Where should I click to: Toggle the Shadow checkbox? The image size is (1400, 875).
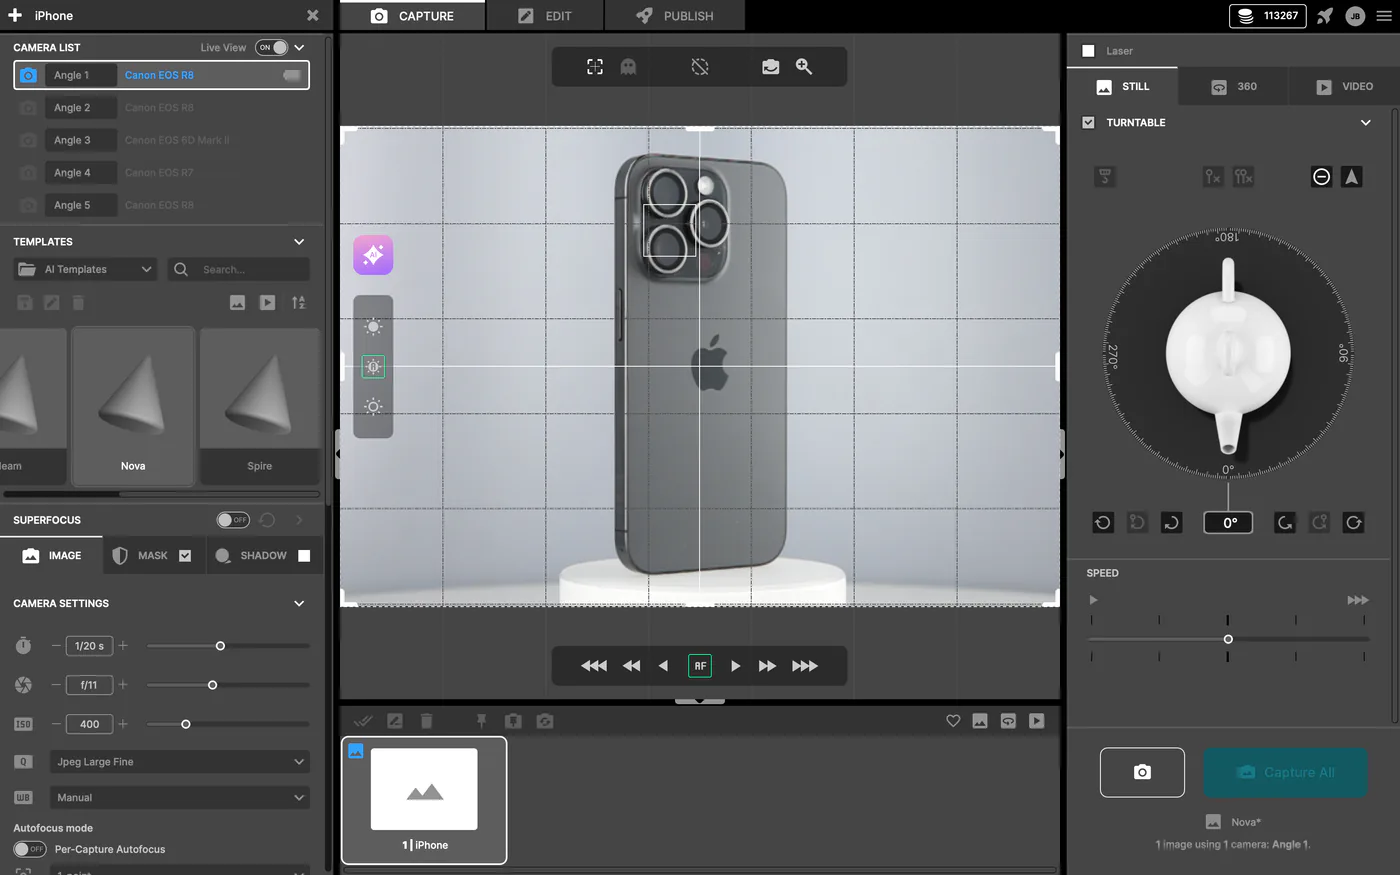click(x=304, y=556)
